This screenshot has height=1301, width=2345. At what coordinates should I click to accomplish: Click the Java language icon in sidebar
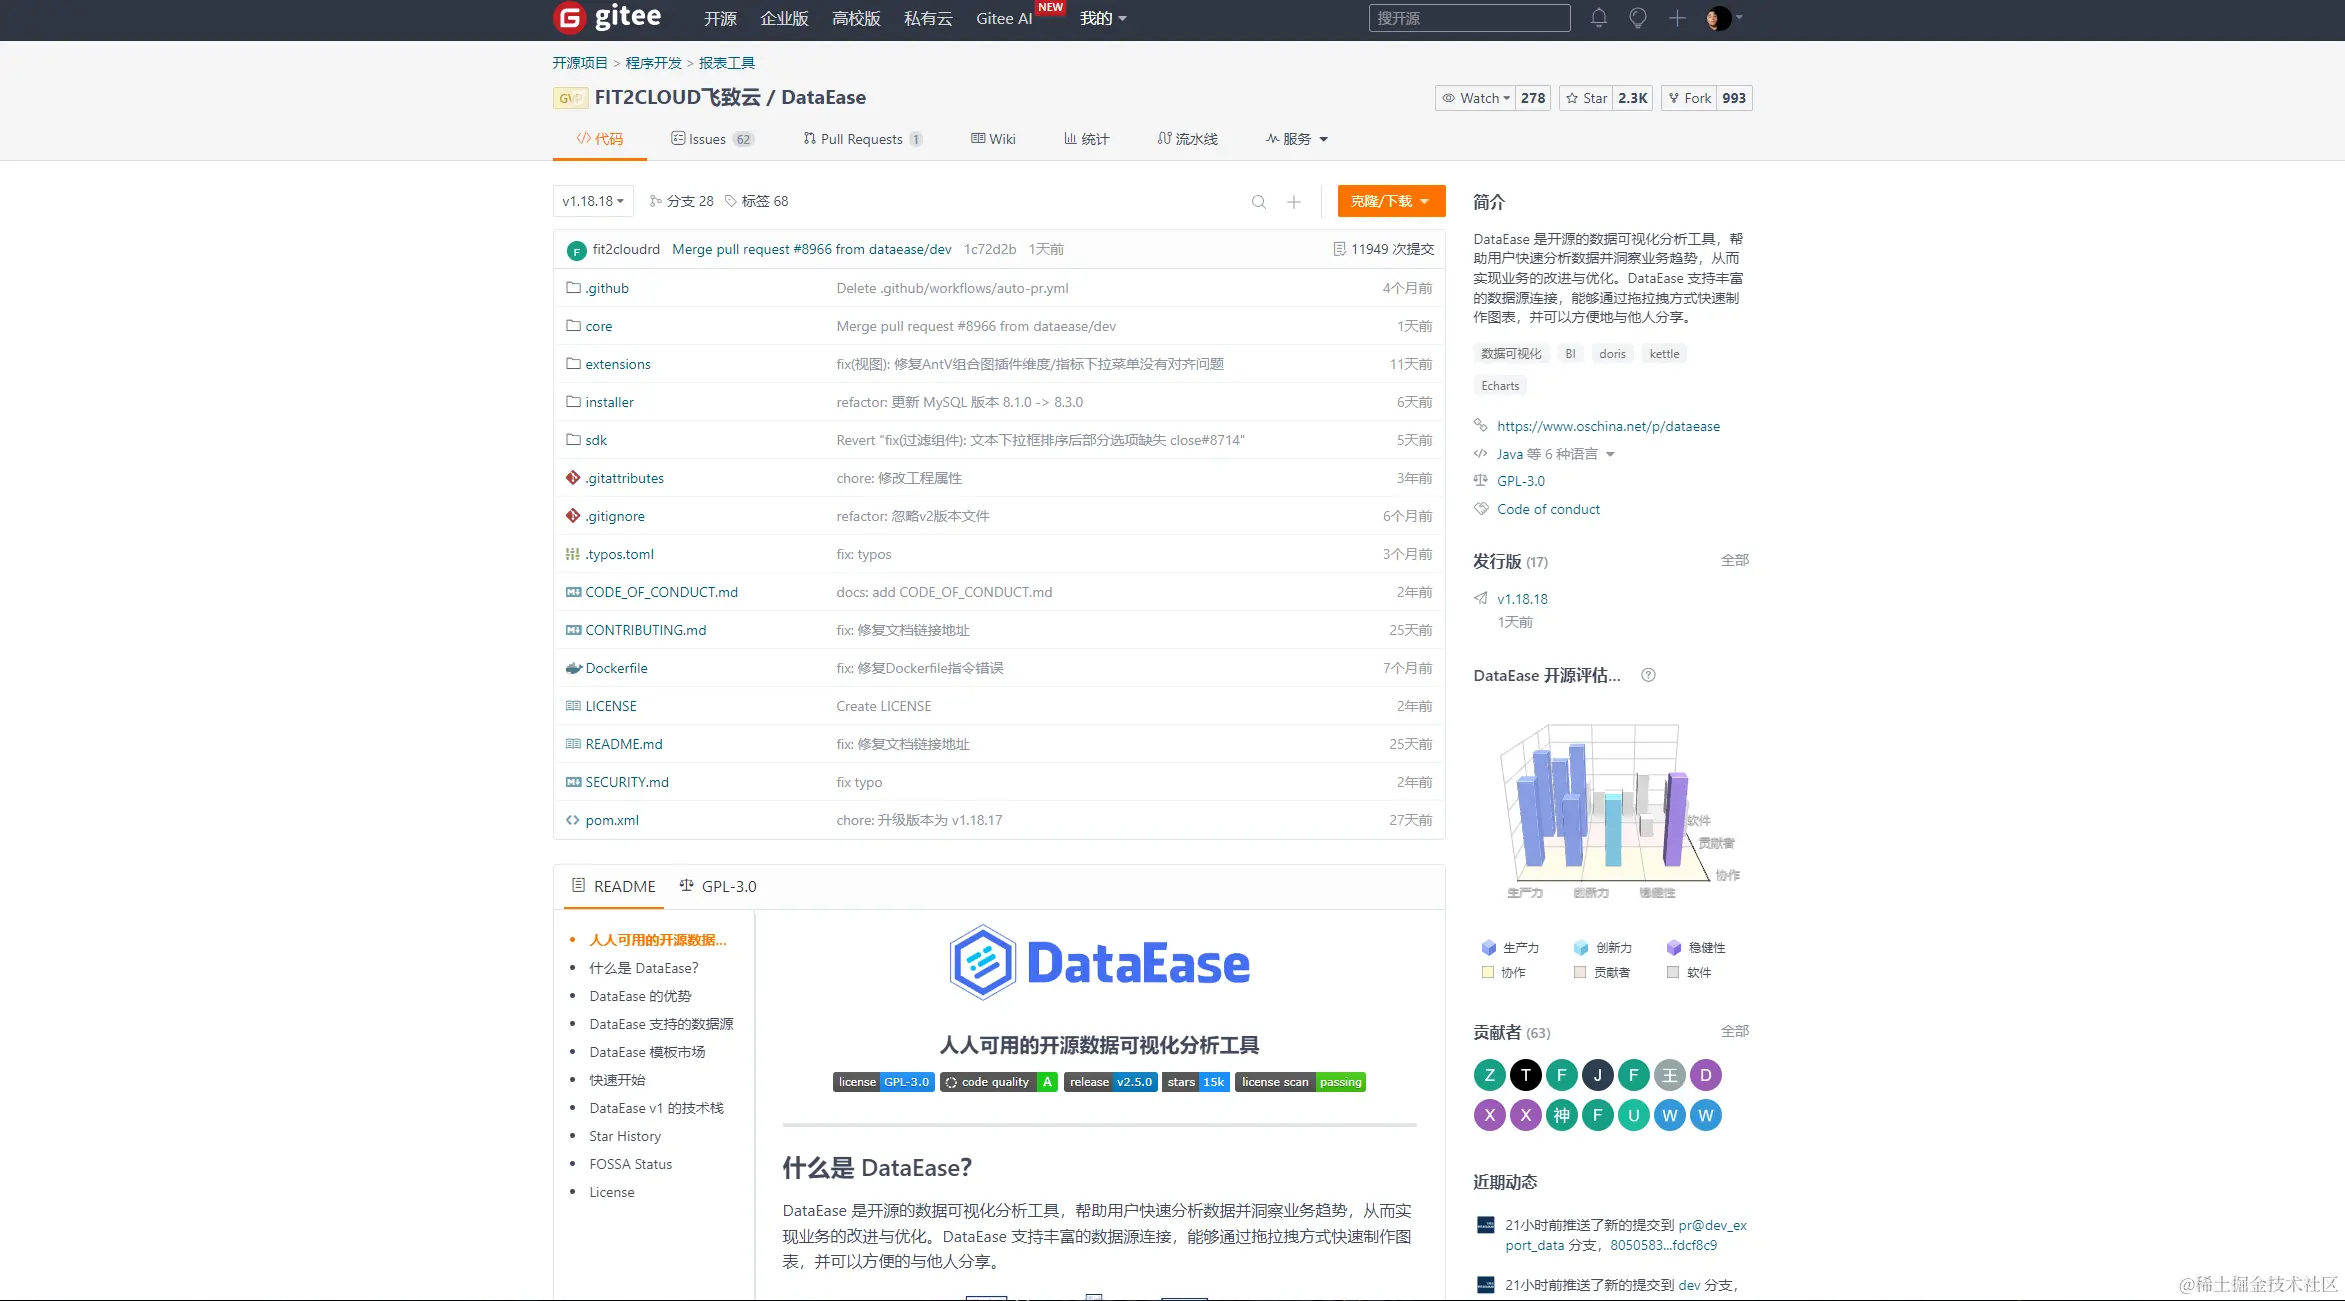click(x=1481, y=453)
